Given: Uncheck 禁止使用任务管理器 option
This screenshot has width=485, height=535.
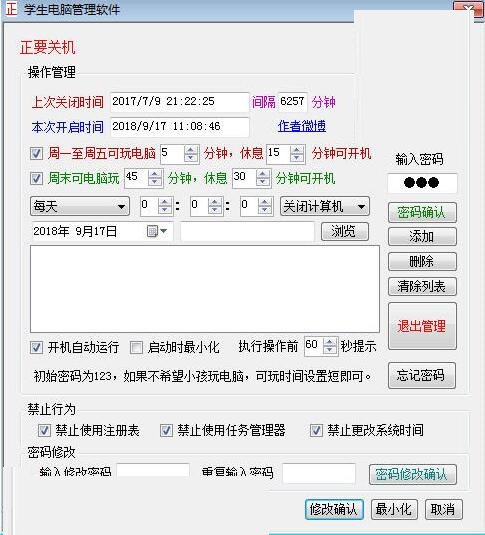Looking at the screenshot, I should click(166, 431).
